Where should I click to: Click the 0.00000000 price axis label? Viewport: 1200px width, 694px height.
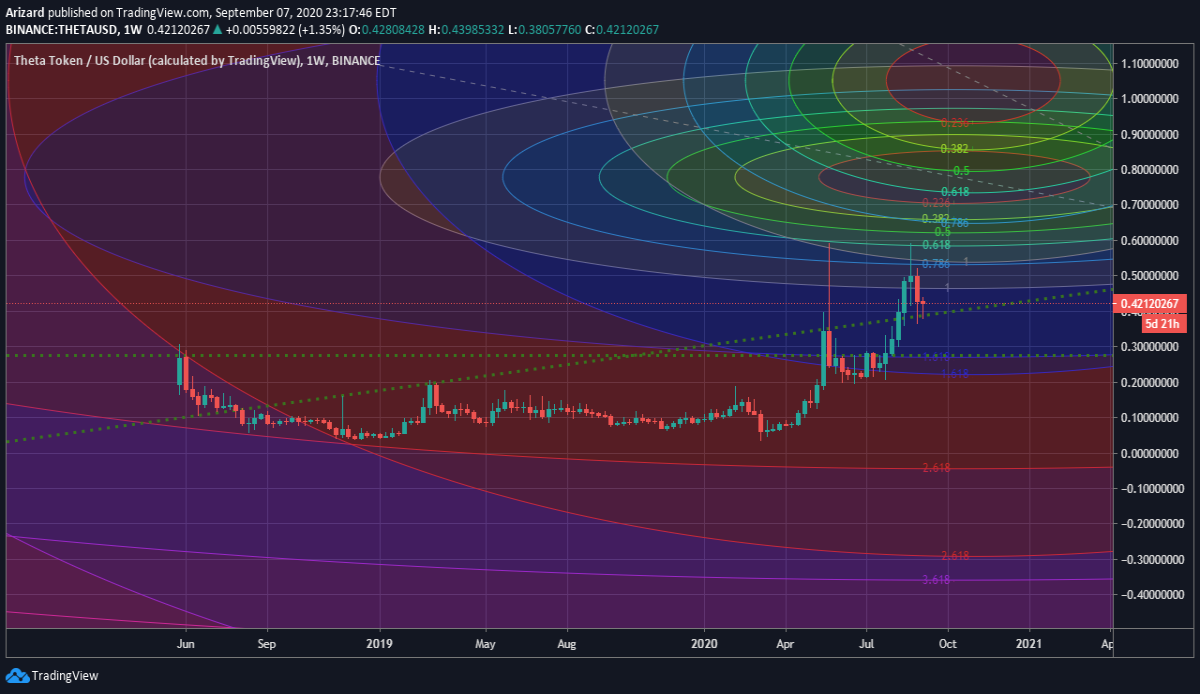point(1152,454)
